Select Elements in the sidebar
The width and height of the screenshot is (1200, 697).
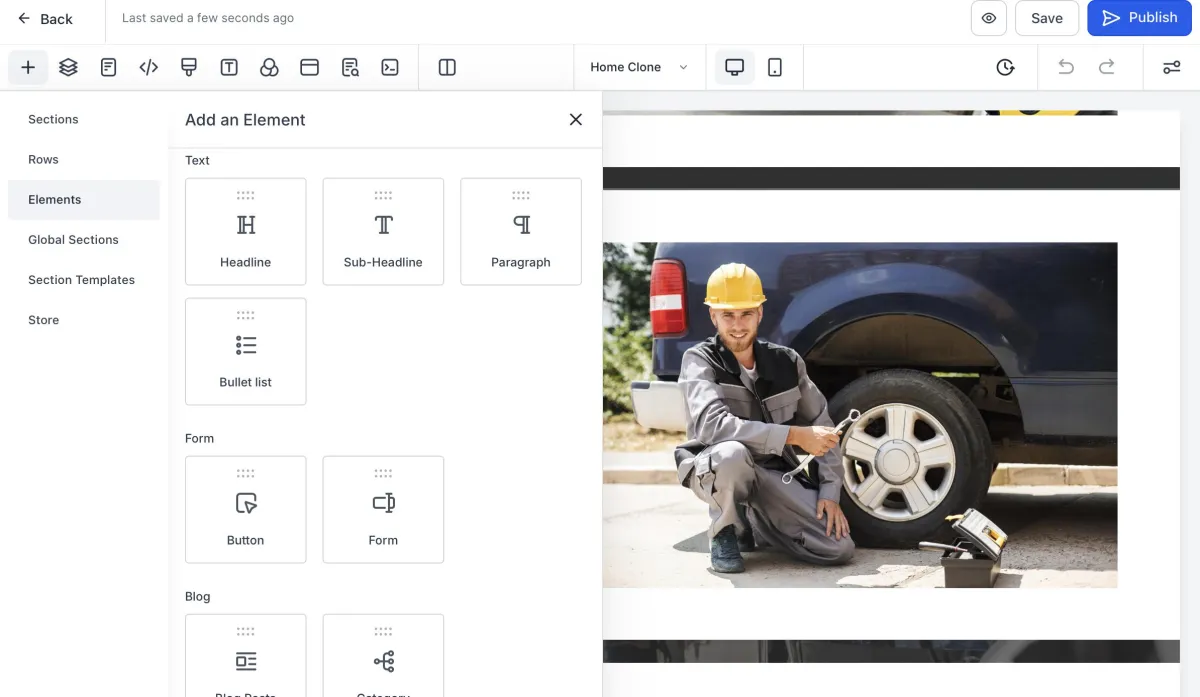tap(84, 199)
